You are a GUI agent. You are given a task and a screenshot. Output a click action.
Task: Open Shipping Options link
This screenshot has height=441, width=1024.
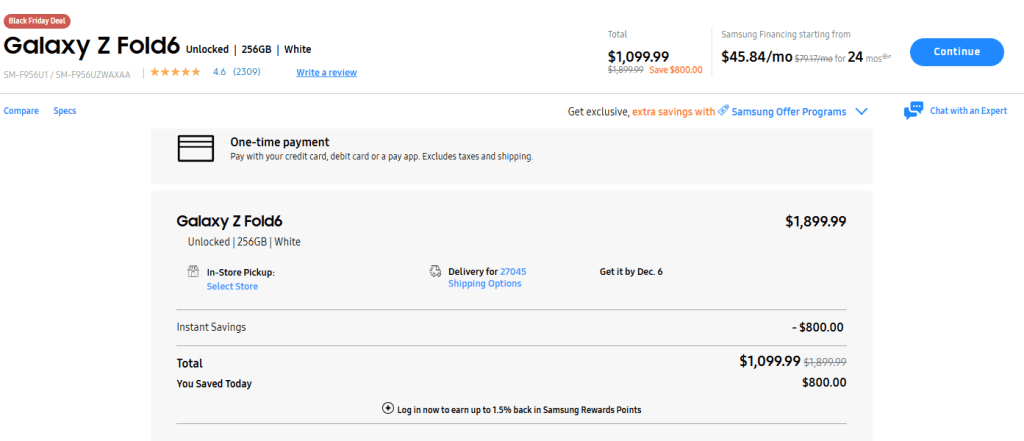coord(484,284)
